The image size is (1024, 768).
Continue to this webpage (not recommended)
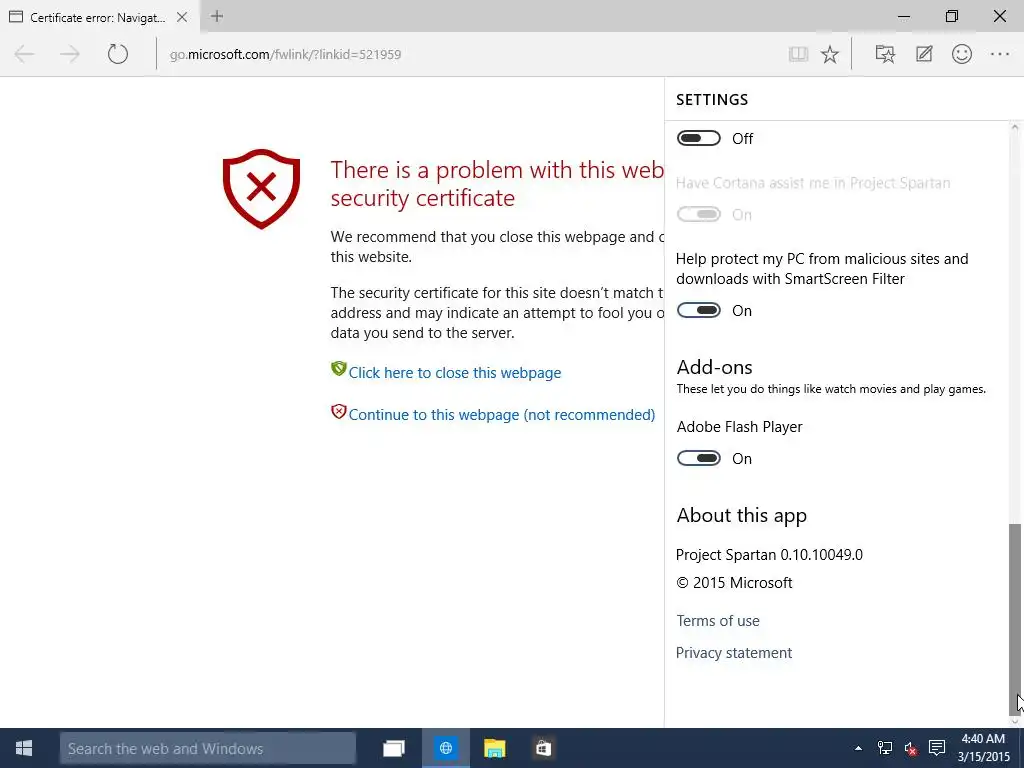[502, 415]
